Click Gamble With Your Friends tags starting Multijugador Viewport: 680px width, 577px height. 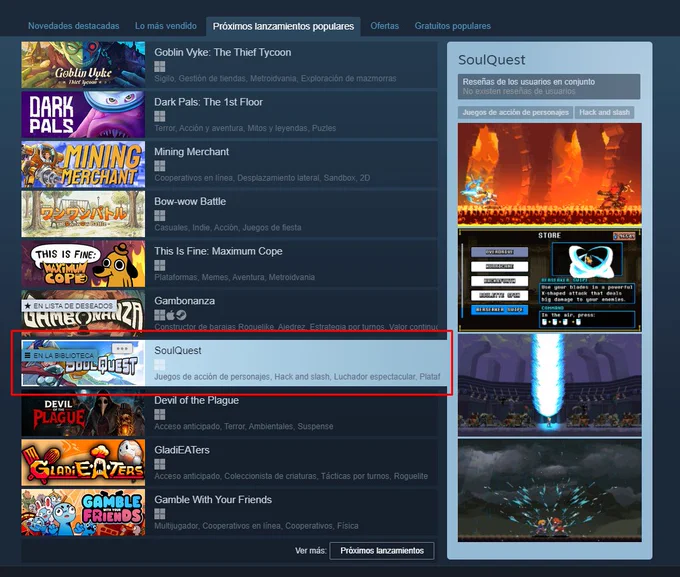coord(256,526)
